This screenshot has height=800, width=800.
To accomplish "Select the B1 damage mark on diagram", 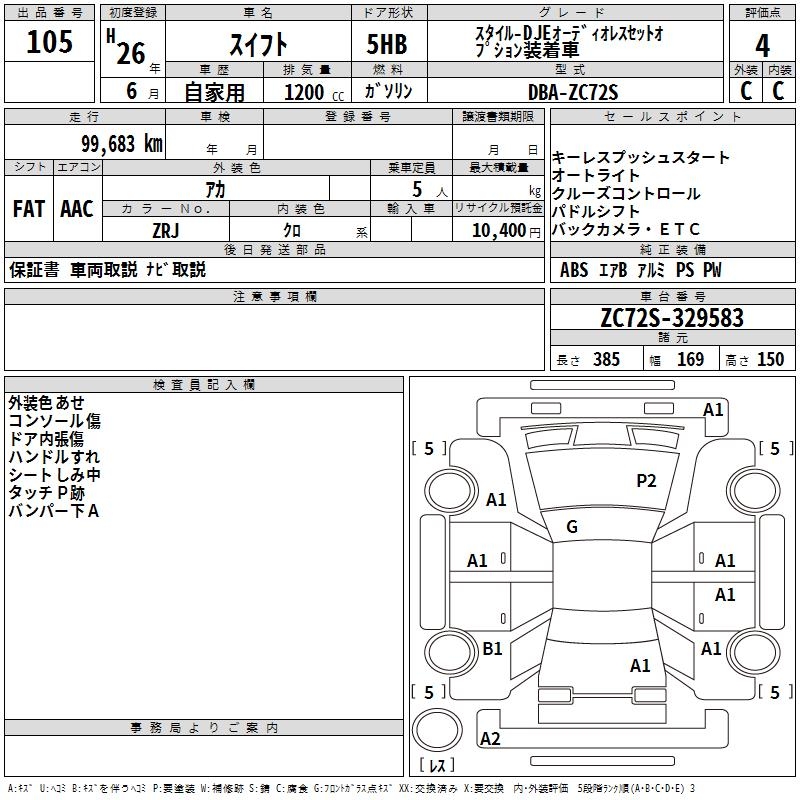I will click(x=492, y=649).
